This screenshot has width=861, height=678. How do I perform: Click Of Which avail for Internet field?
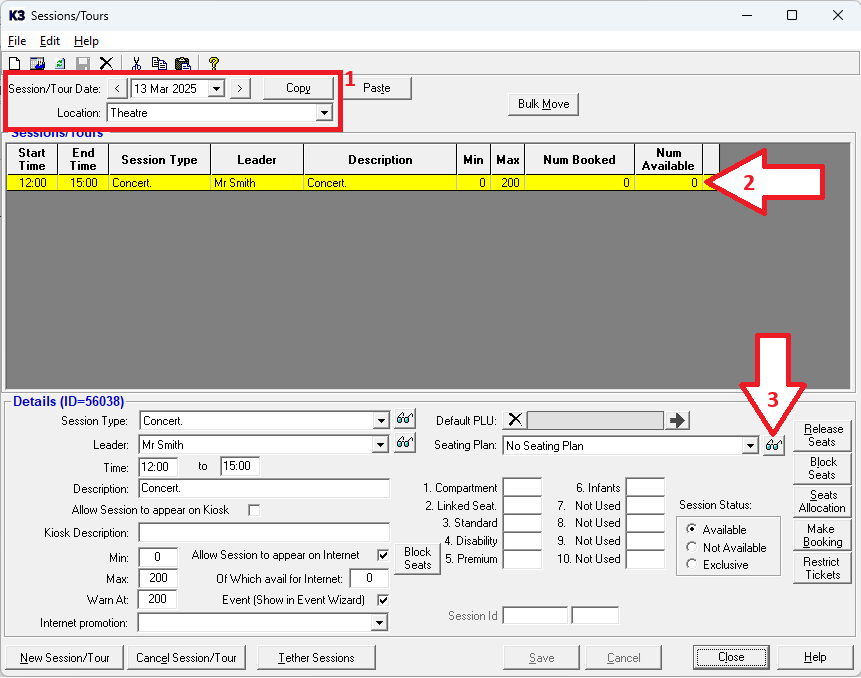click(x=370, y=578)
